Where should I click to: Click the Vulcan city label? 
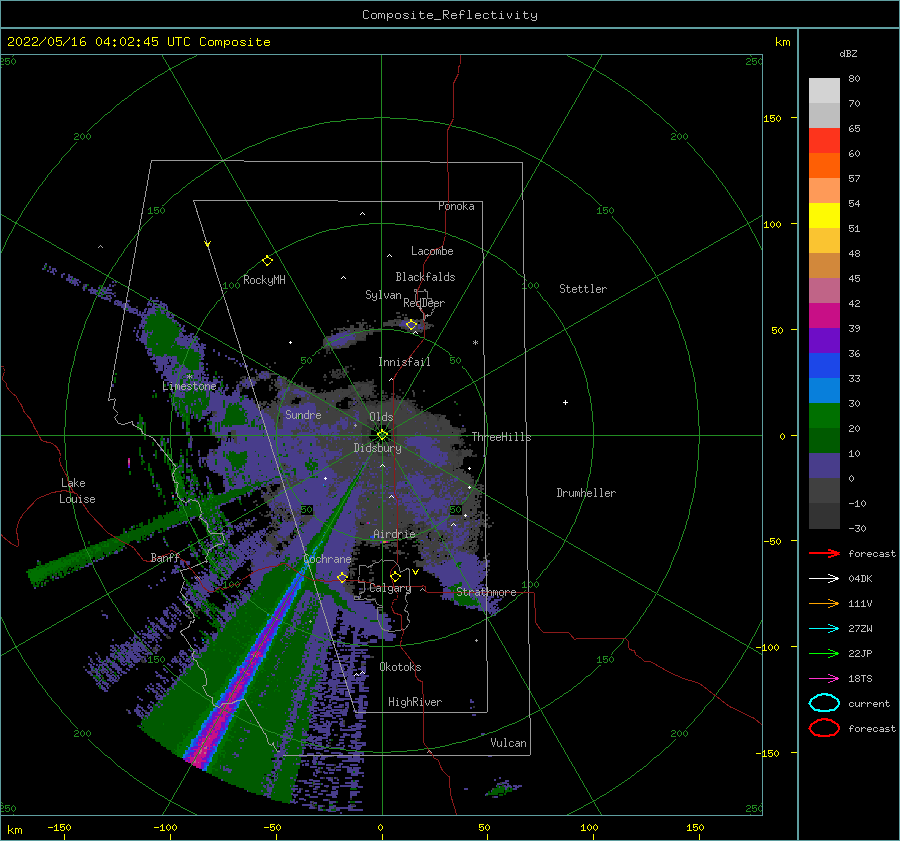(x=509, y=743)
